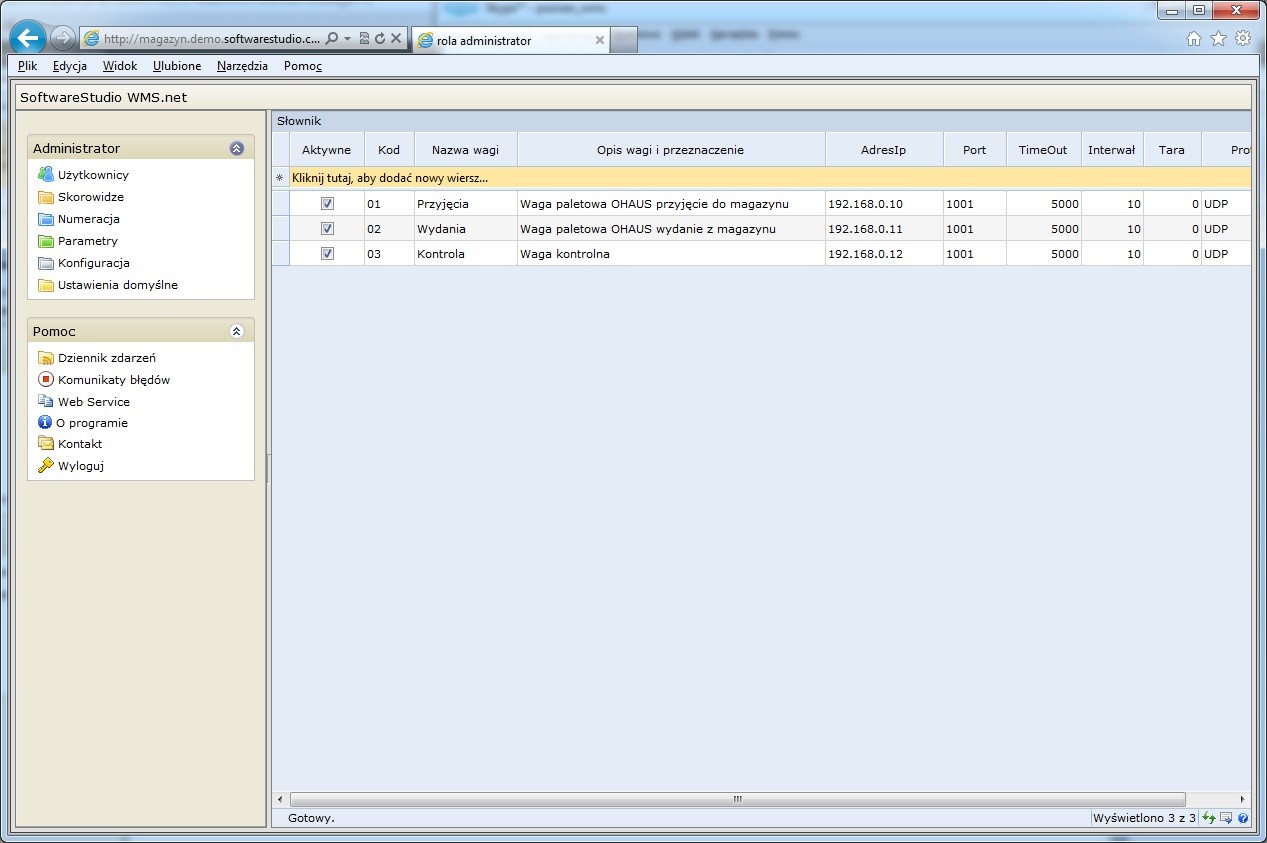
Task: Click the stop icon in address bar
Action: (396, 39)
